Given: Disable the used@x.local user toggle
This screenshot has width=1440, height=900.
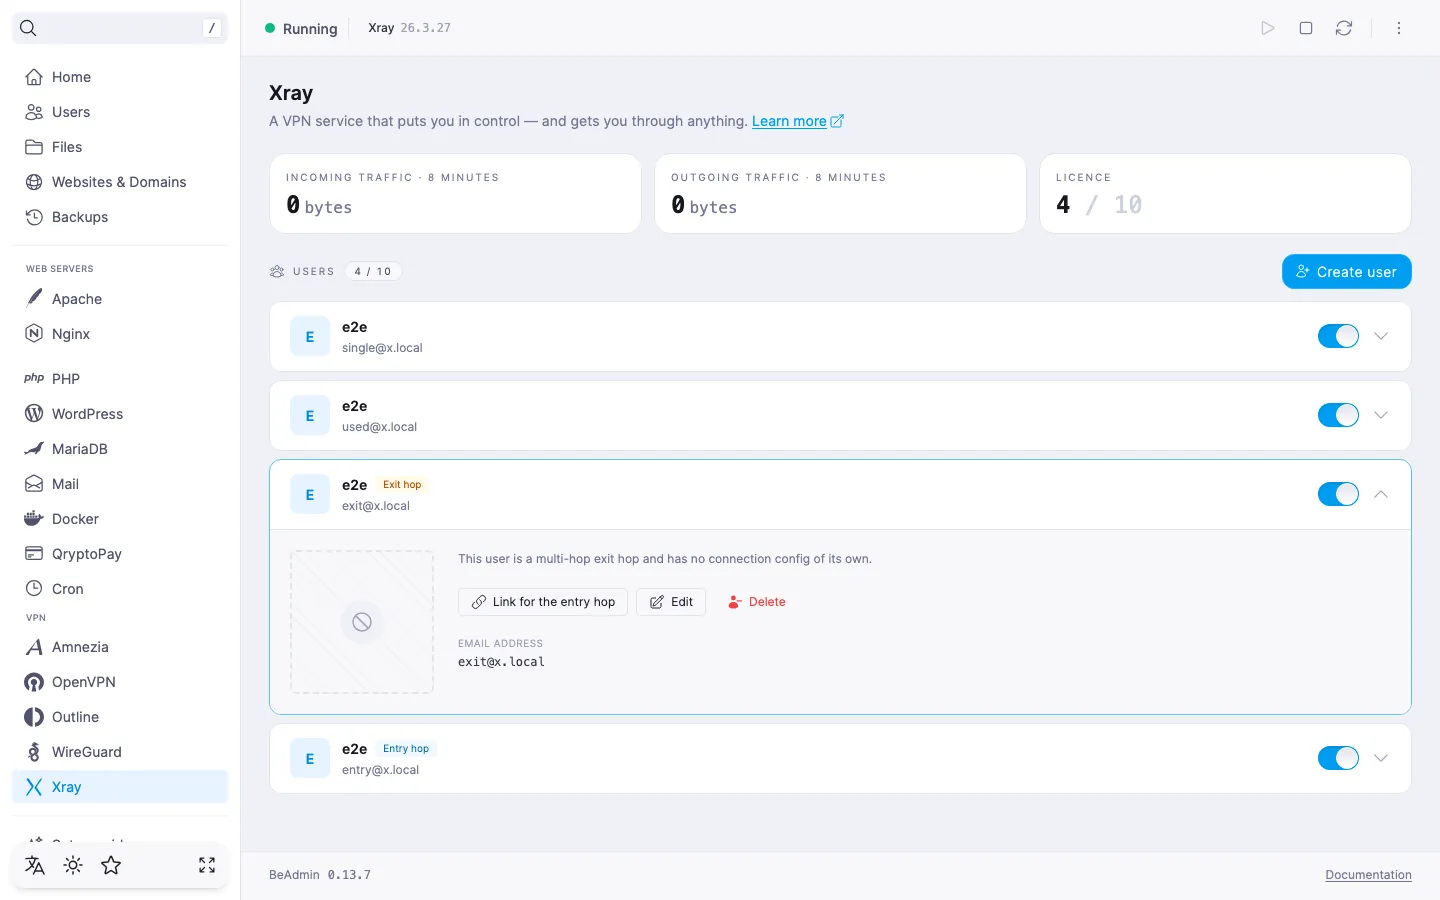Looking at the screenshot, I should click(1338, 415).
